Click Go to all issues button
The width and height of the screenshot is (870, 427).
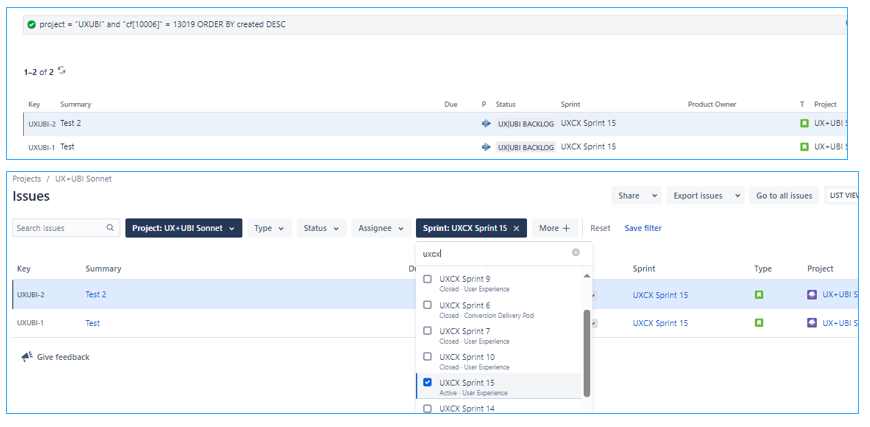coord(784,196)
